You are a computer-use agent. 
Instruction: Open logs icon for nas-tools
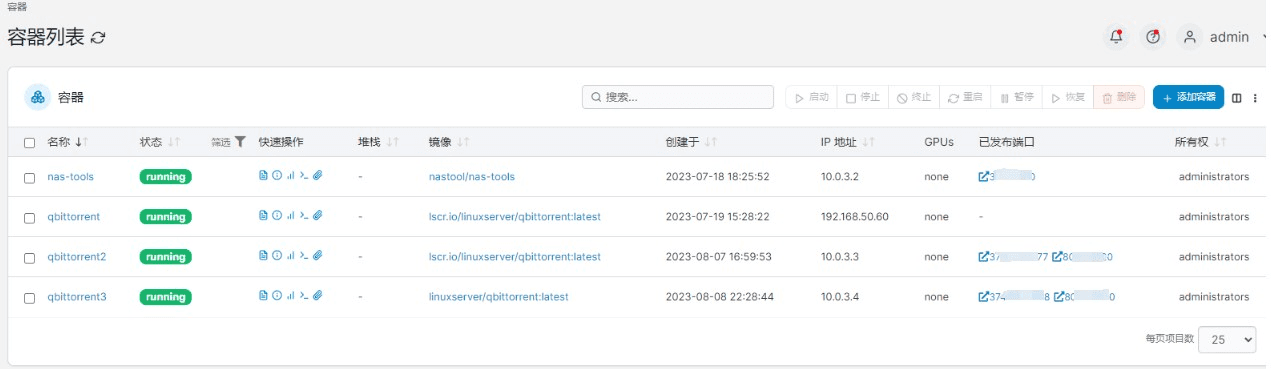(x=263, y=175)
